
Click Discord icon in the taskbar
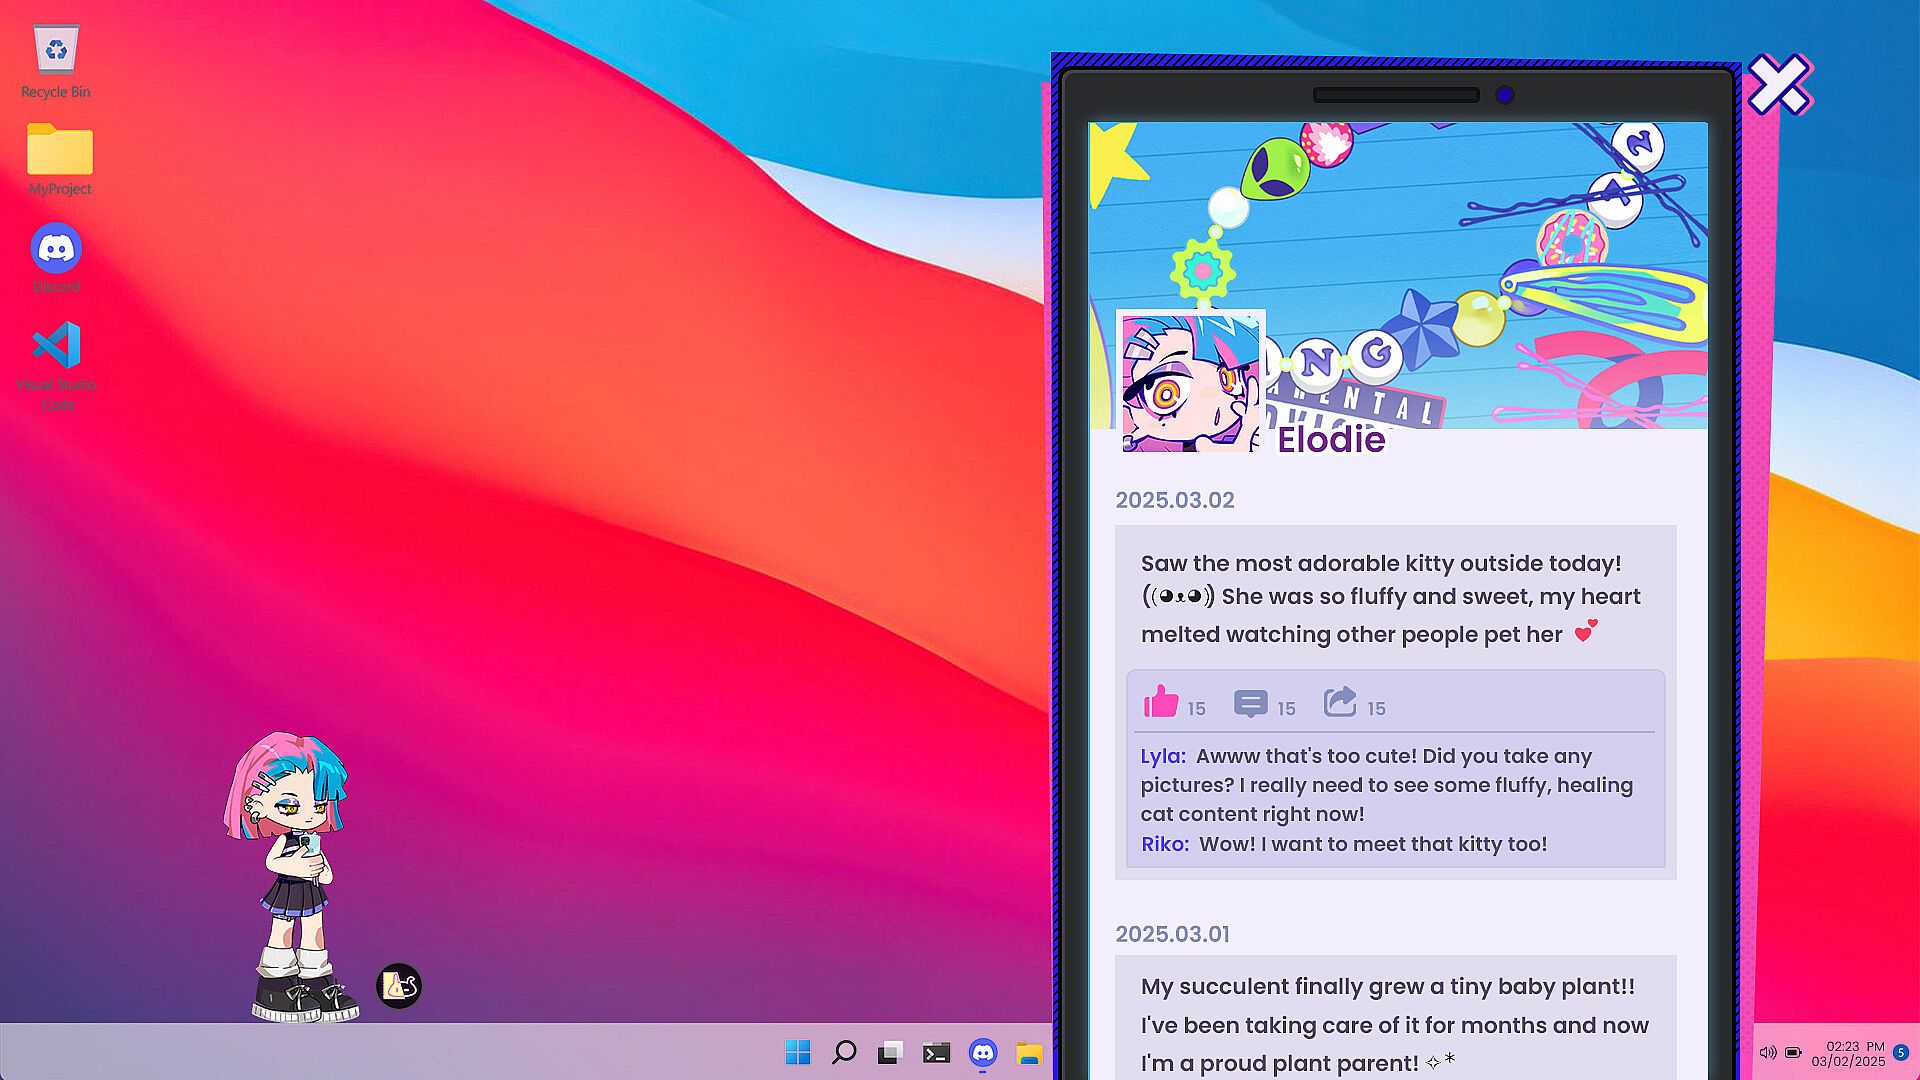(983, 1052)
